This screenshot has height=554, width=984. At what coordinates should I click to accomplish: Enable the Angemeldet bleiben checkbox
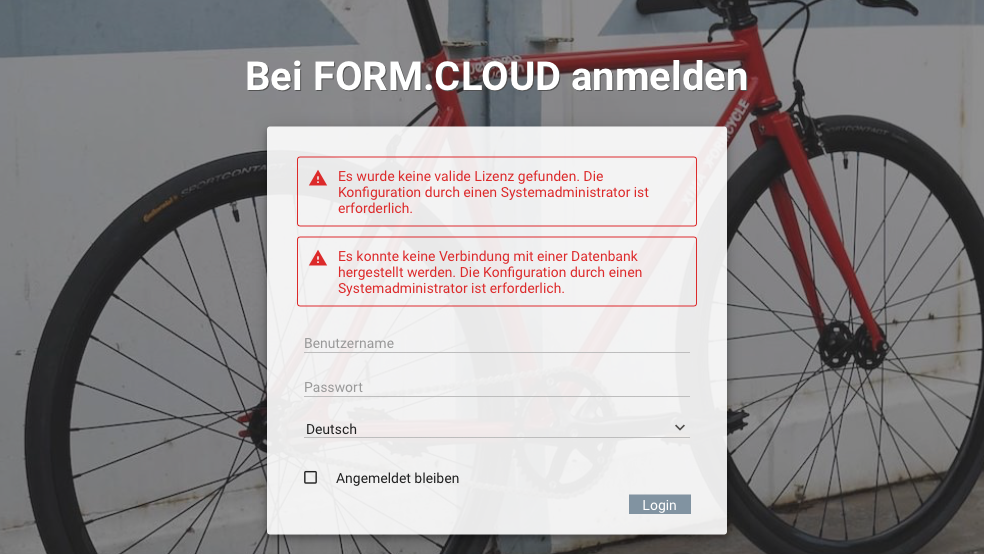[311, 477]
